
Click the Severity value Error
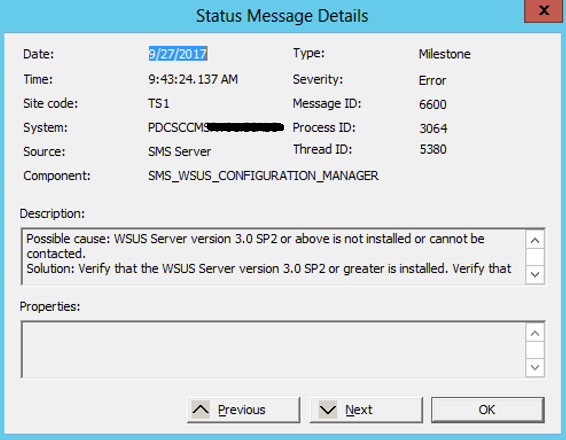432,80
